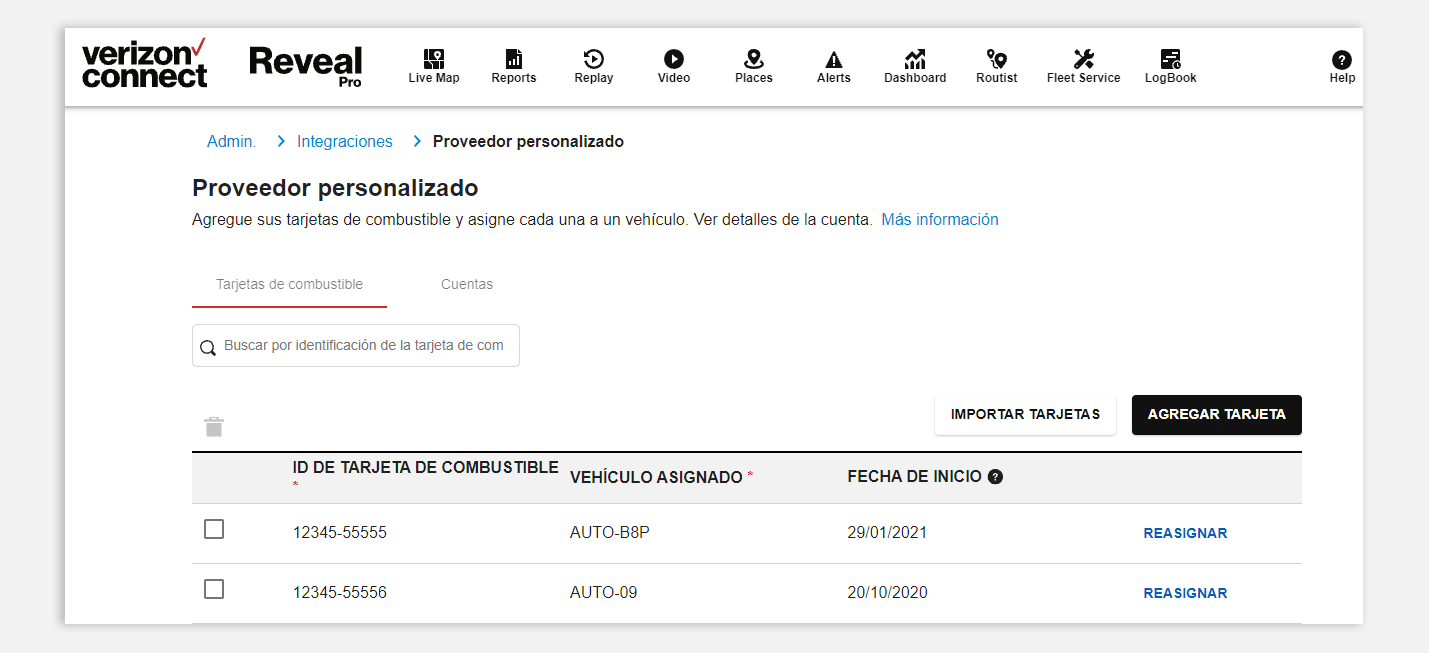This screenshot has height=653, width=1429.
Task: Click the Help question mark icon
Action: tap(1342, 60)
